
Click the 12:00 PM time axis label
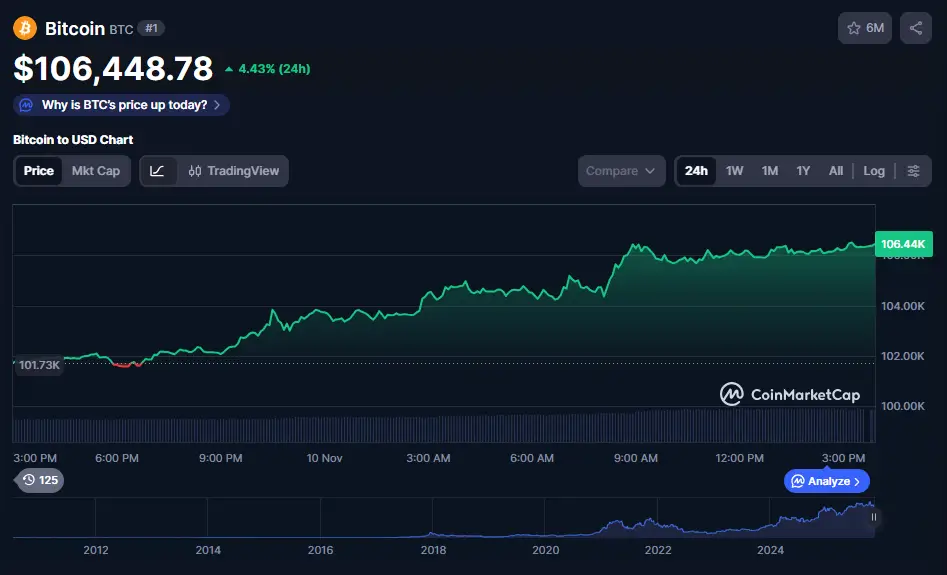[739, 458]
